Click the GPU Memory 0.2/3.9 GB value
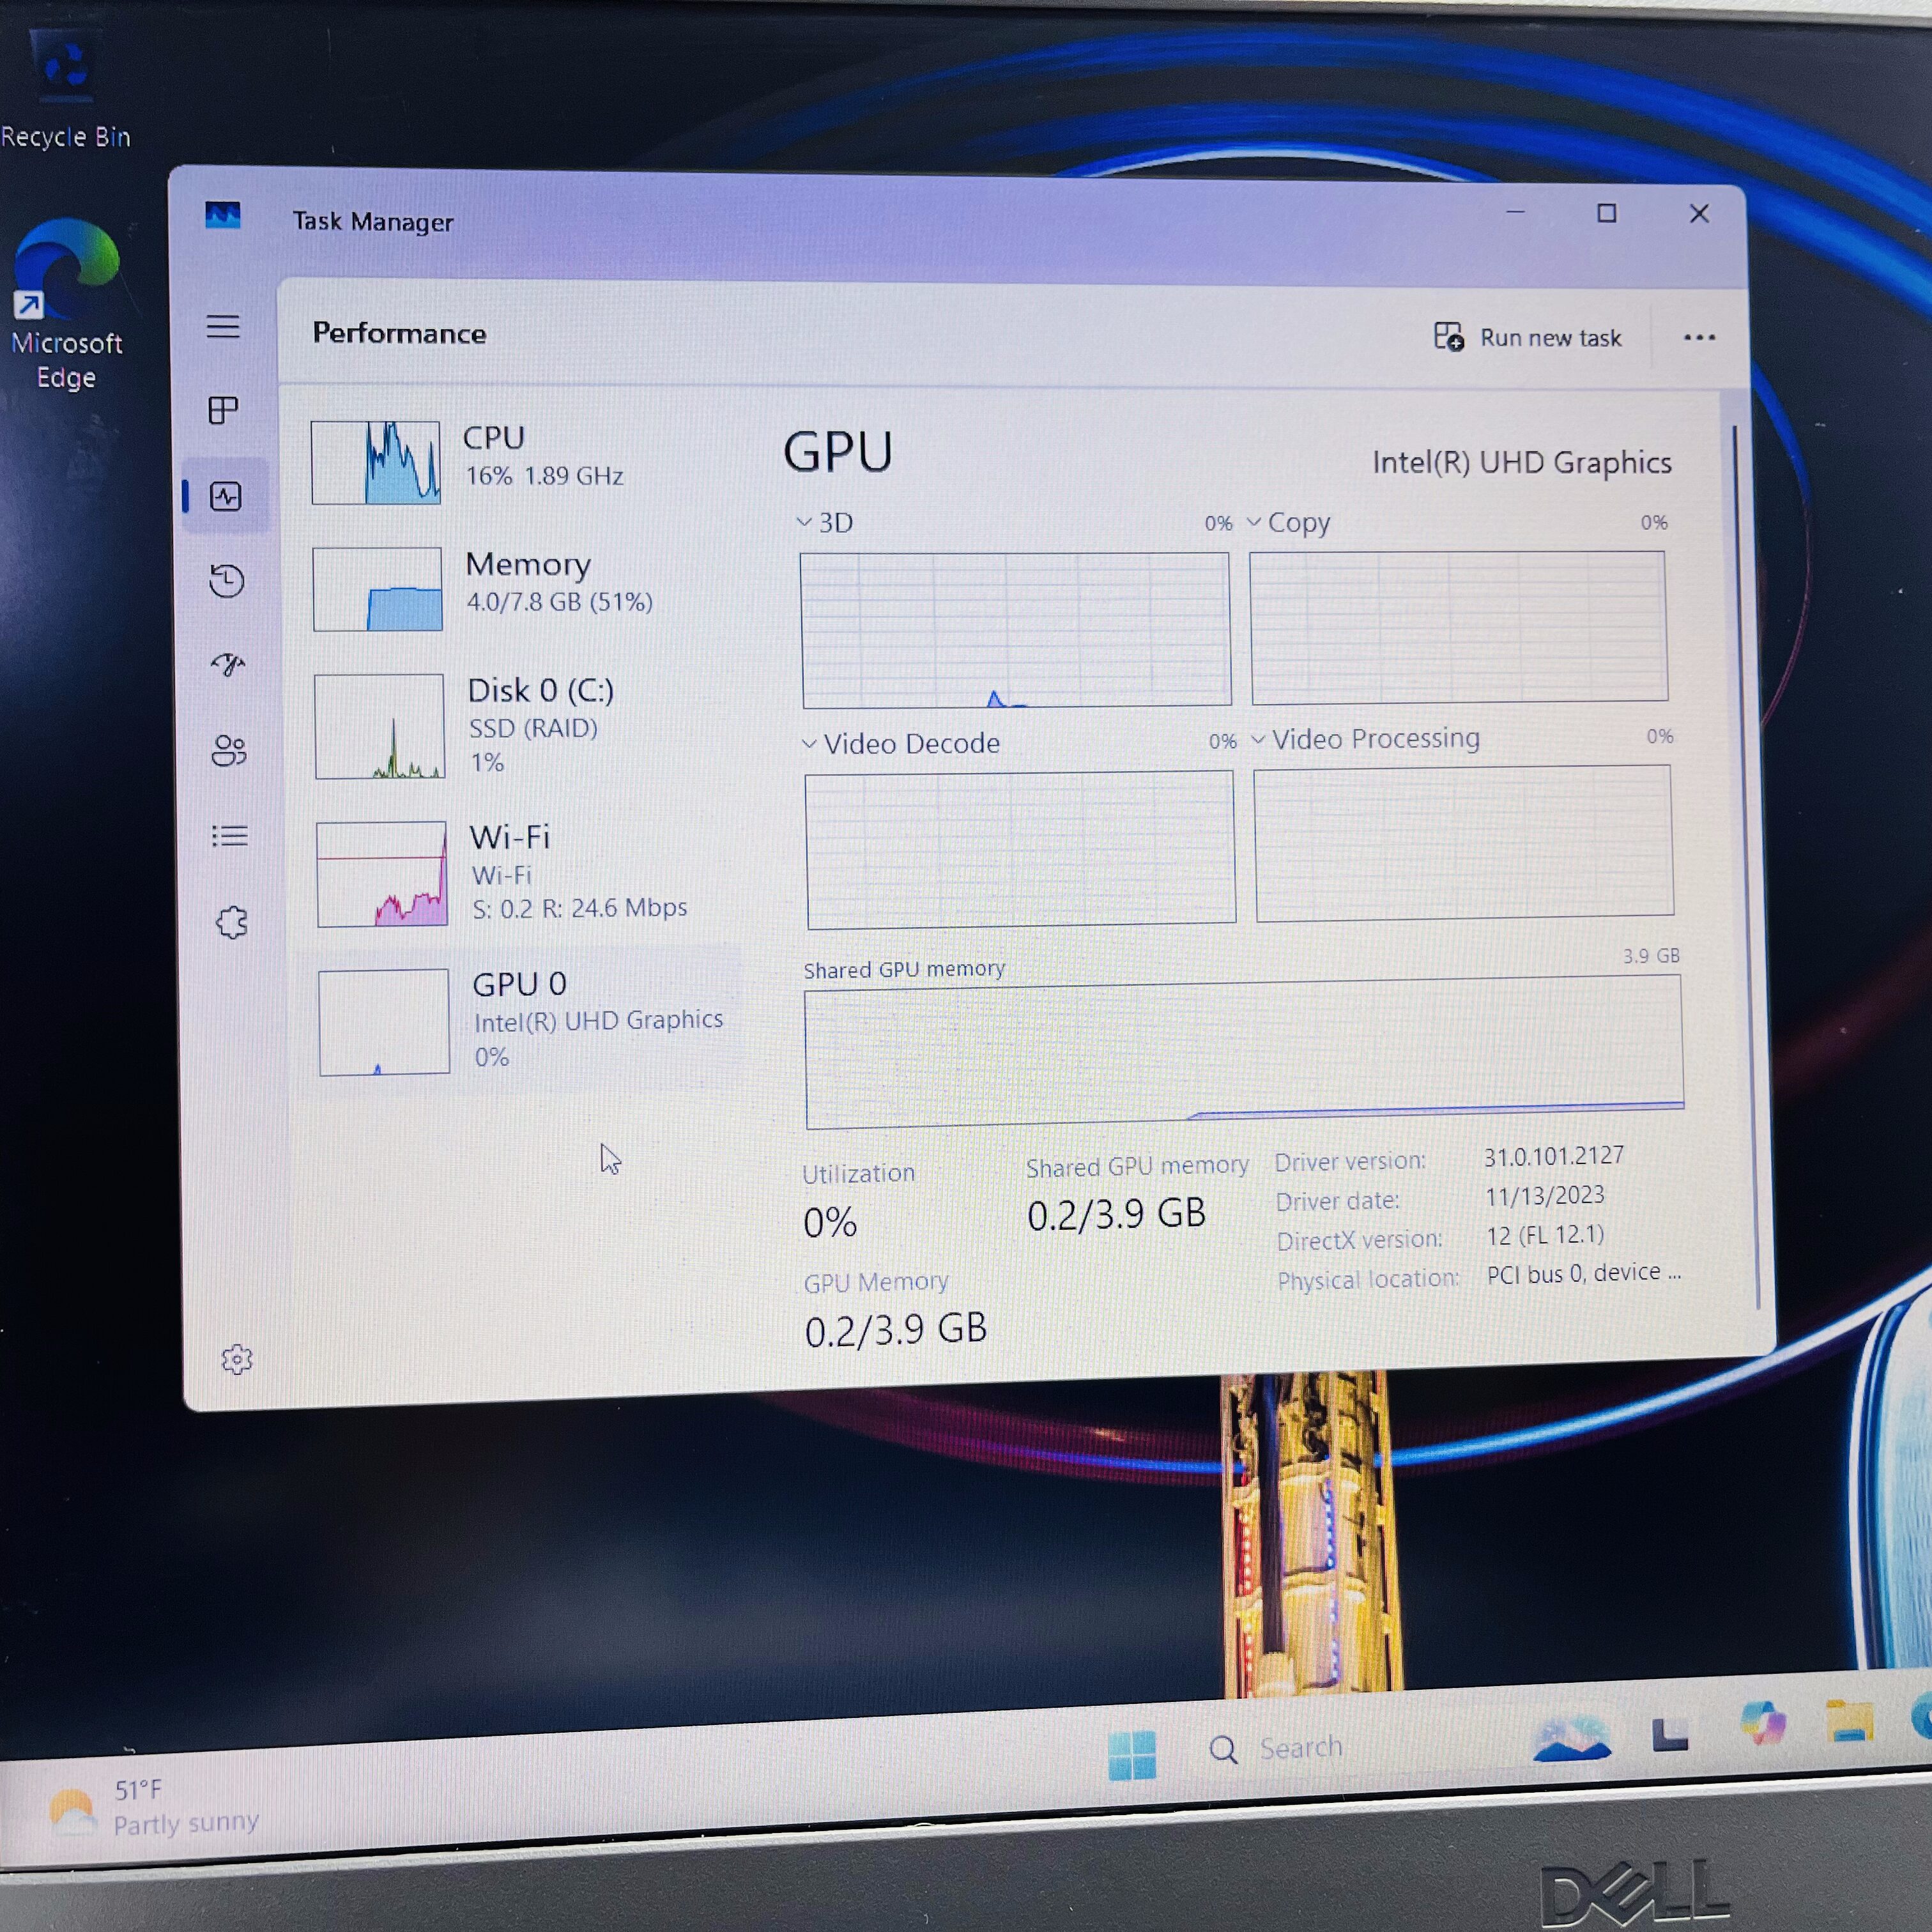Viewport: 1932px width, 1932px height. point(896,1330)
